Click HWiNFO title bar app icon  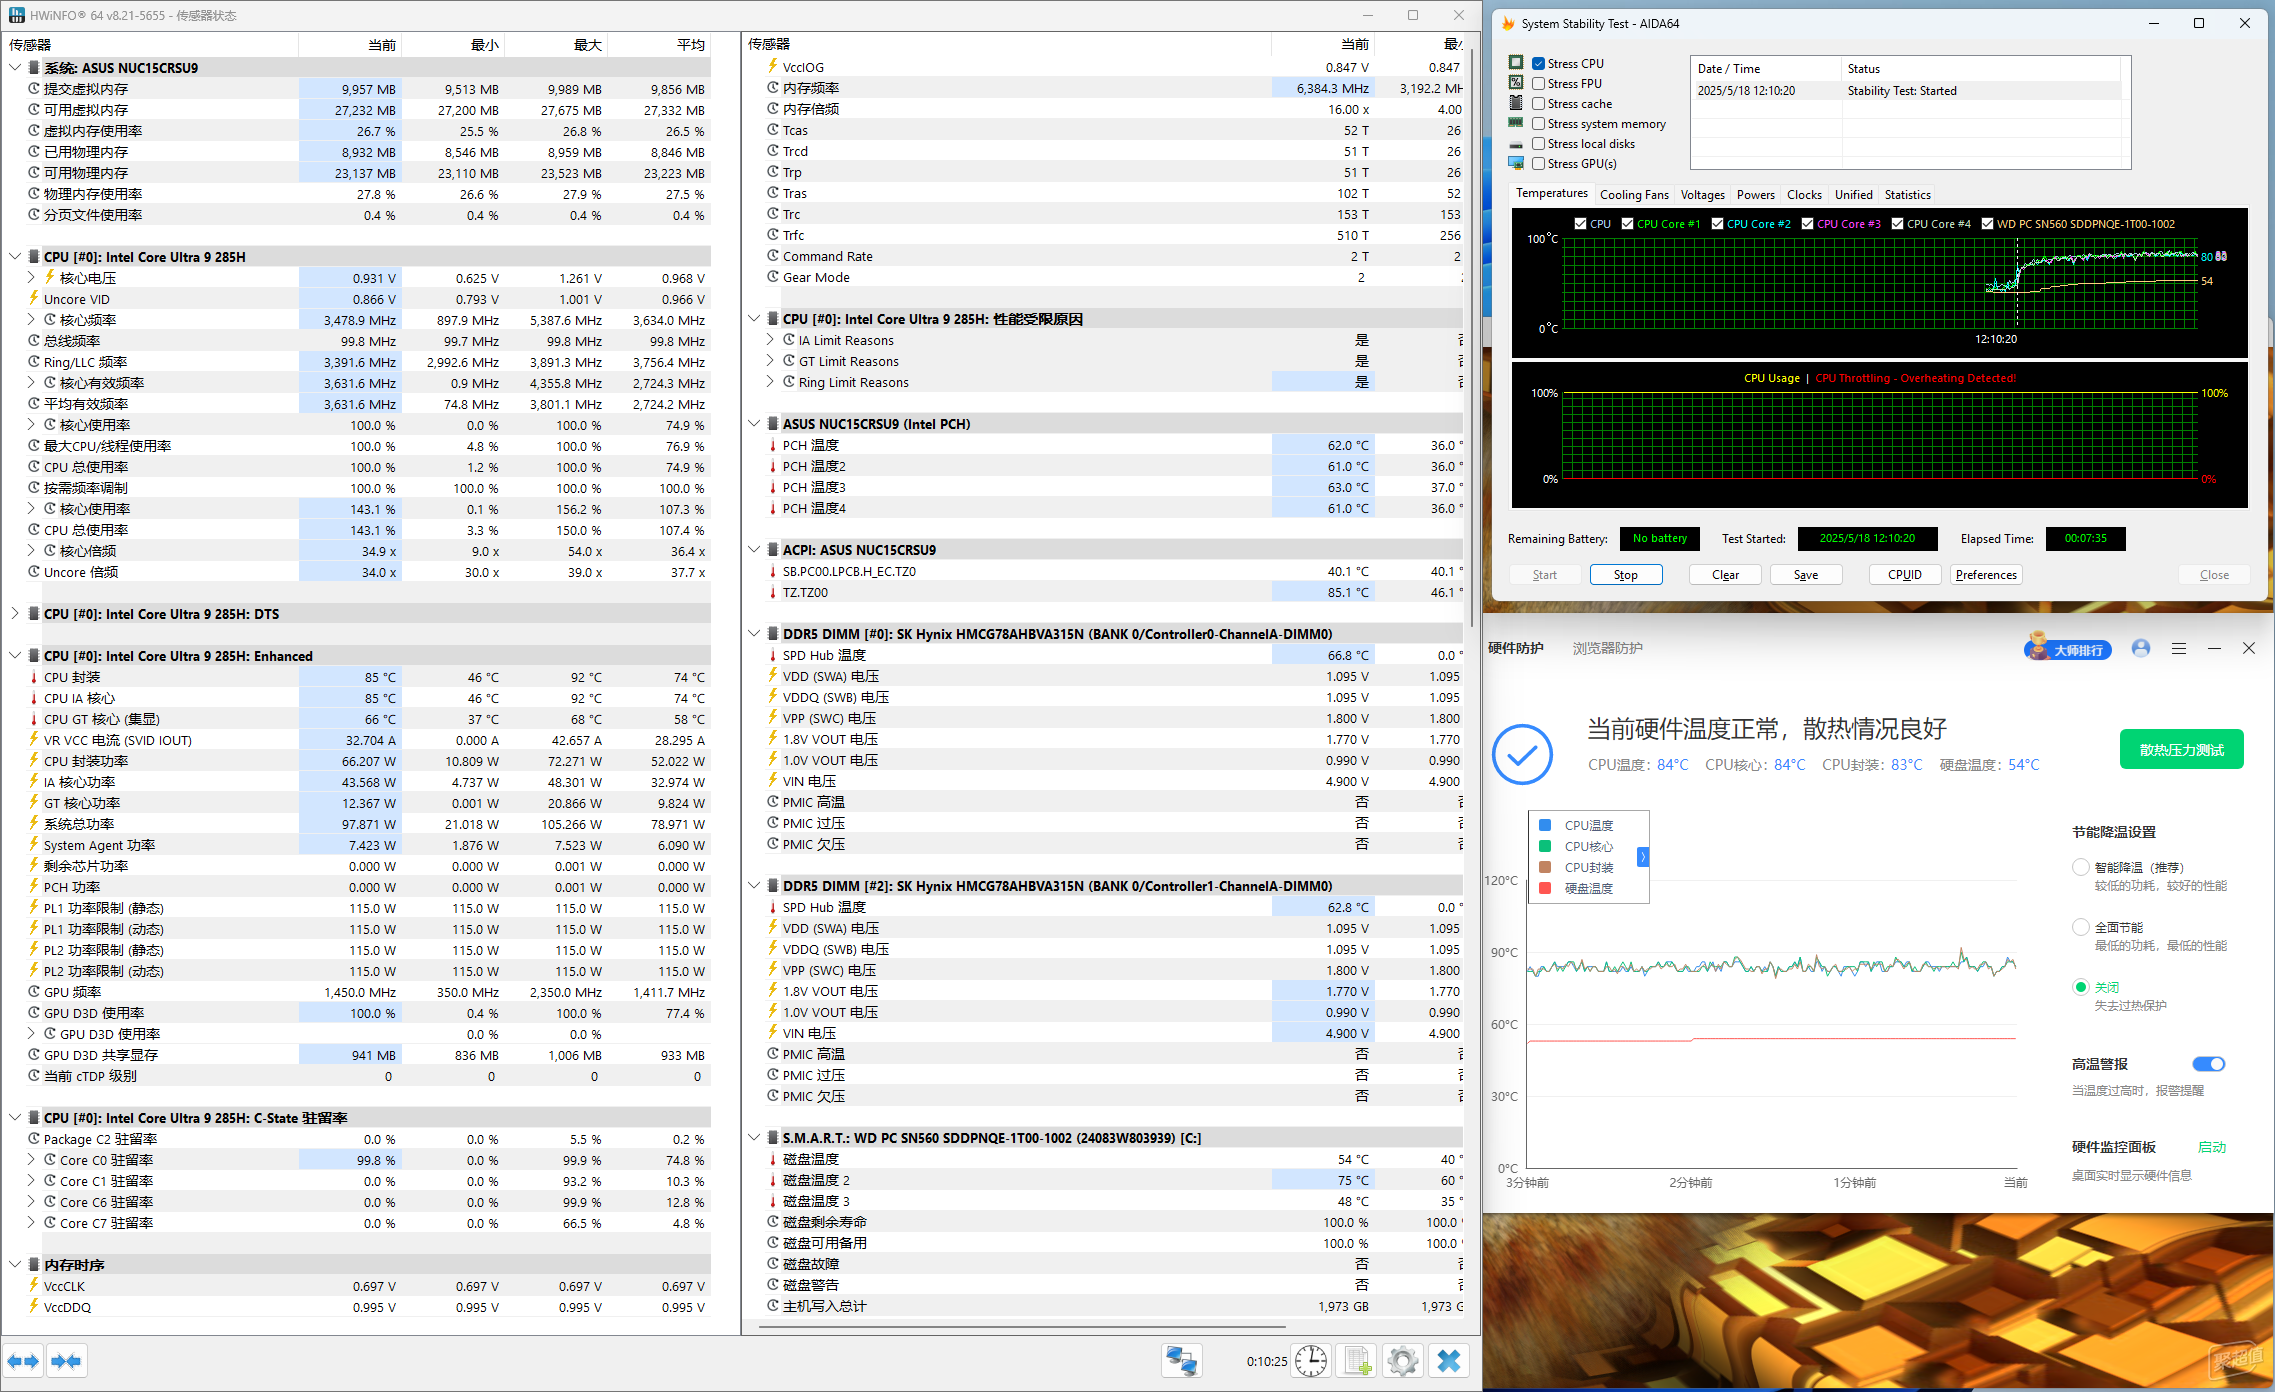point(17,15)
